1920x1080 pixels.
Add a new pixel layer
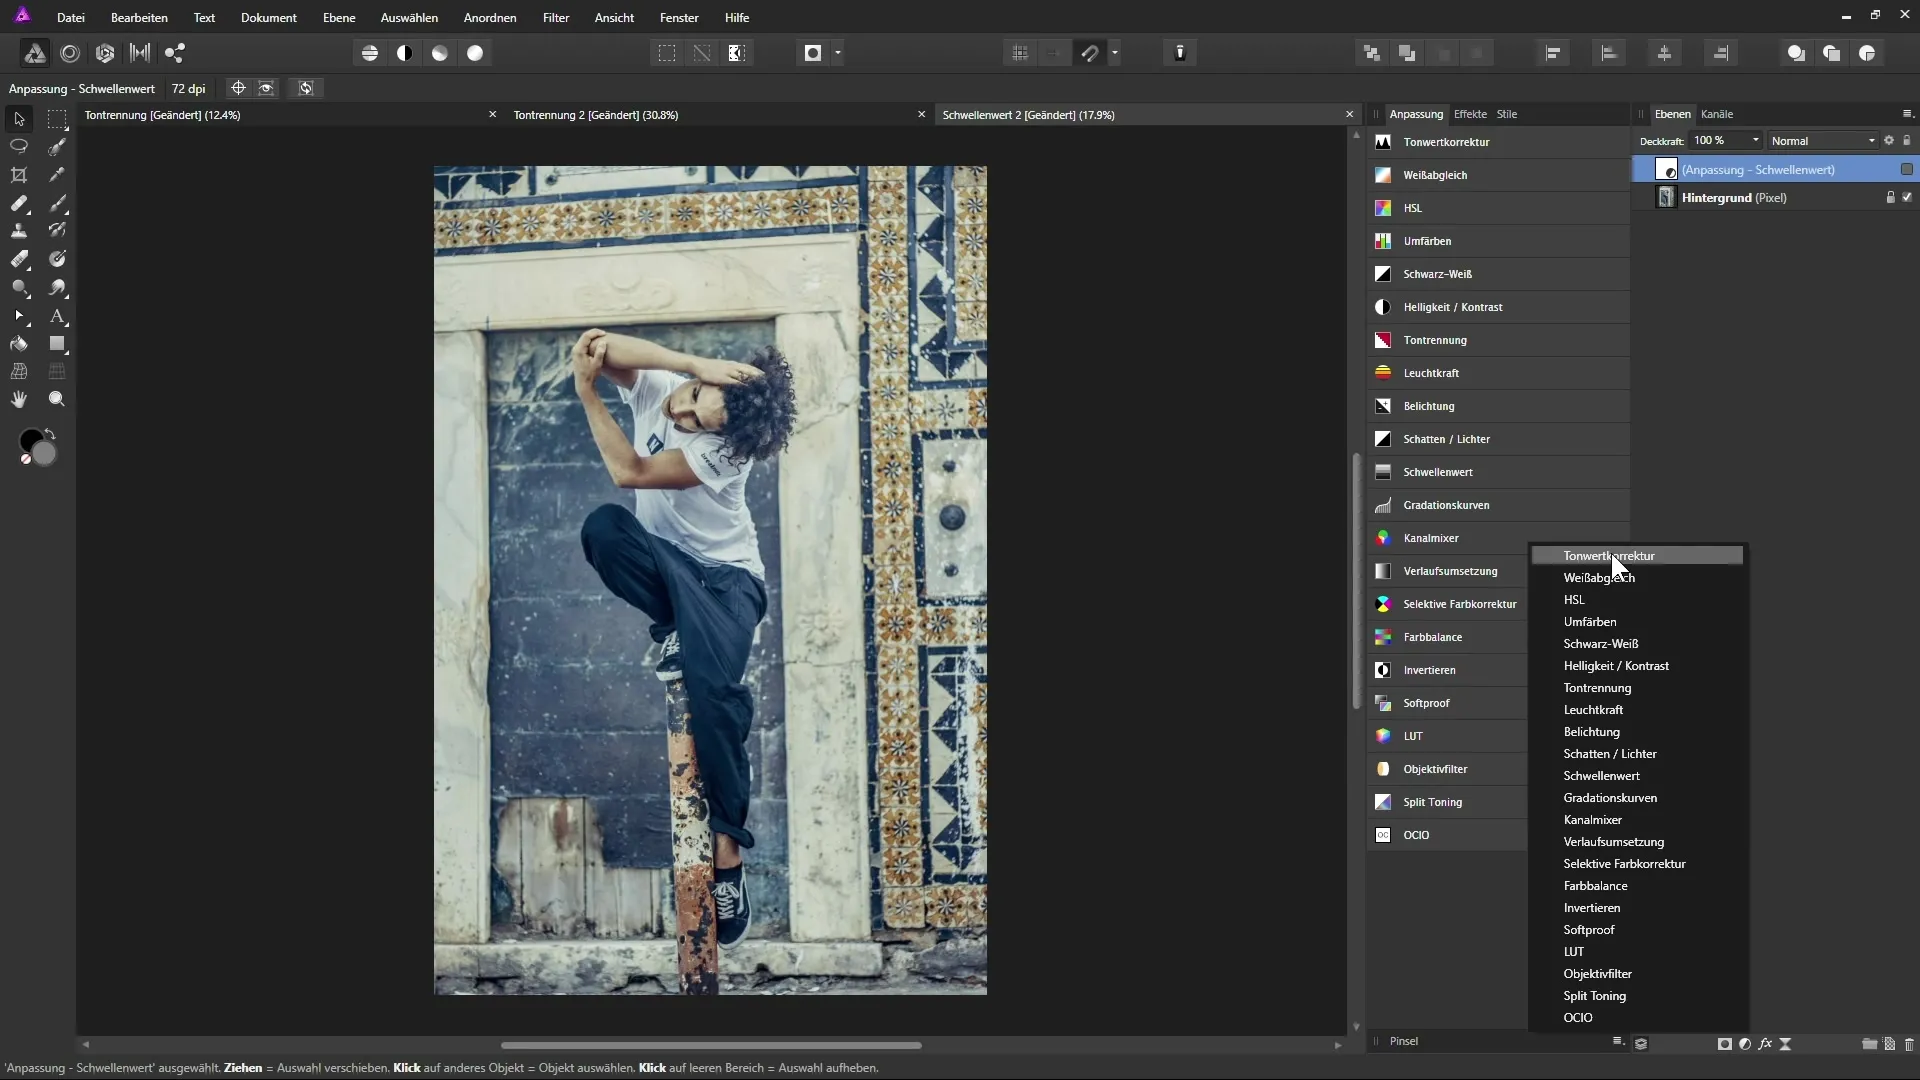(1890, 1044)
